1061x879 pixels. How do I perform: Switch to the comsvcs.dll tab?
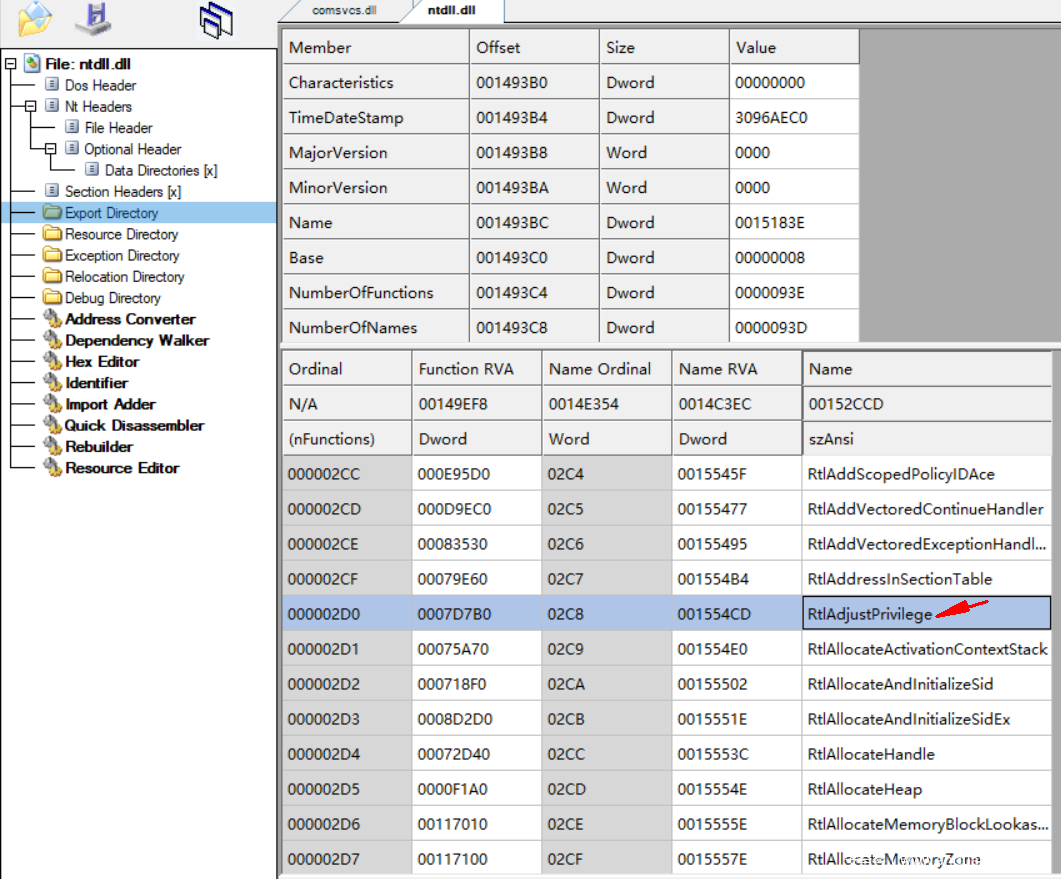coord(344,10)
